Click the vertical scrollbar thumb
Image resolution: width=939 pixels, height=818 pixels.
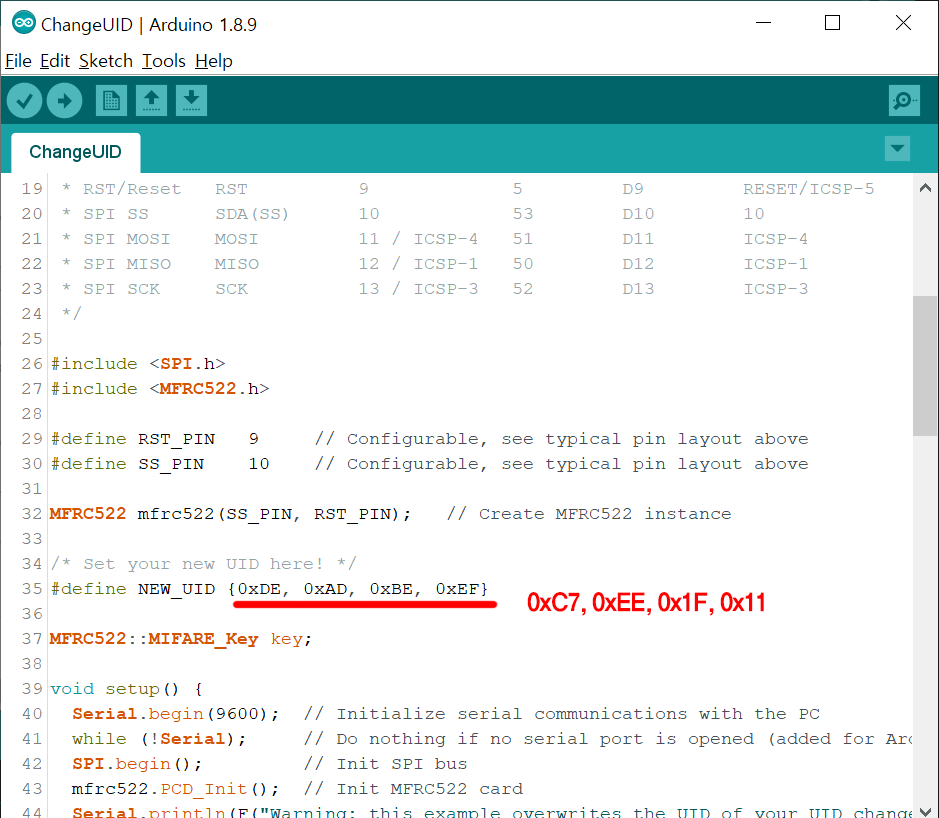[925, 366]
